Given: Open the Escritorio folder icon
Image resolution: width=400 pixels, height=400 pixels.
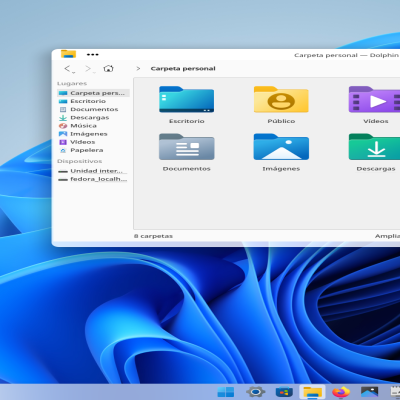Looking at the screenshot, I should pyautogui.click(x=187, y=99).
